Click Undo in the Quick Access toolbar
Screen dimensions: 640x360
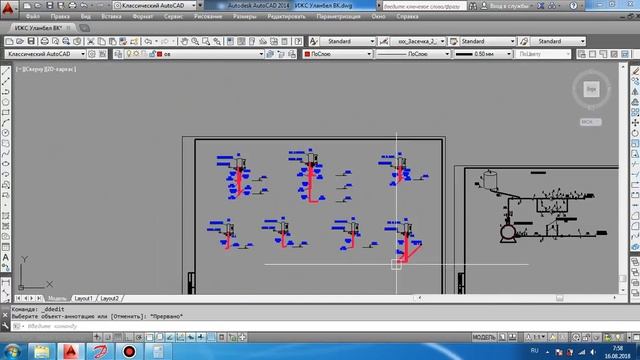click(x=84, y=6)
